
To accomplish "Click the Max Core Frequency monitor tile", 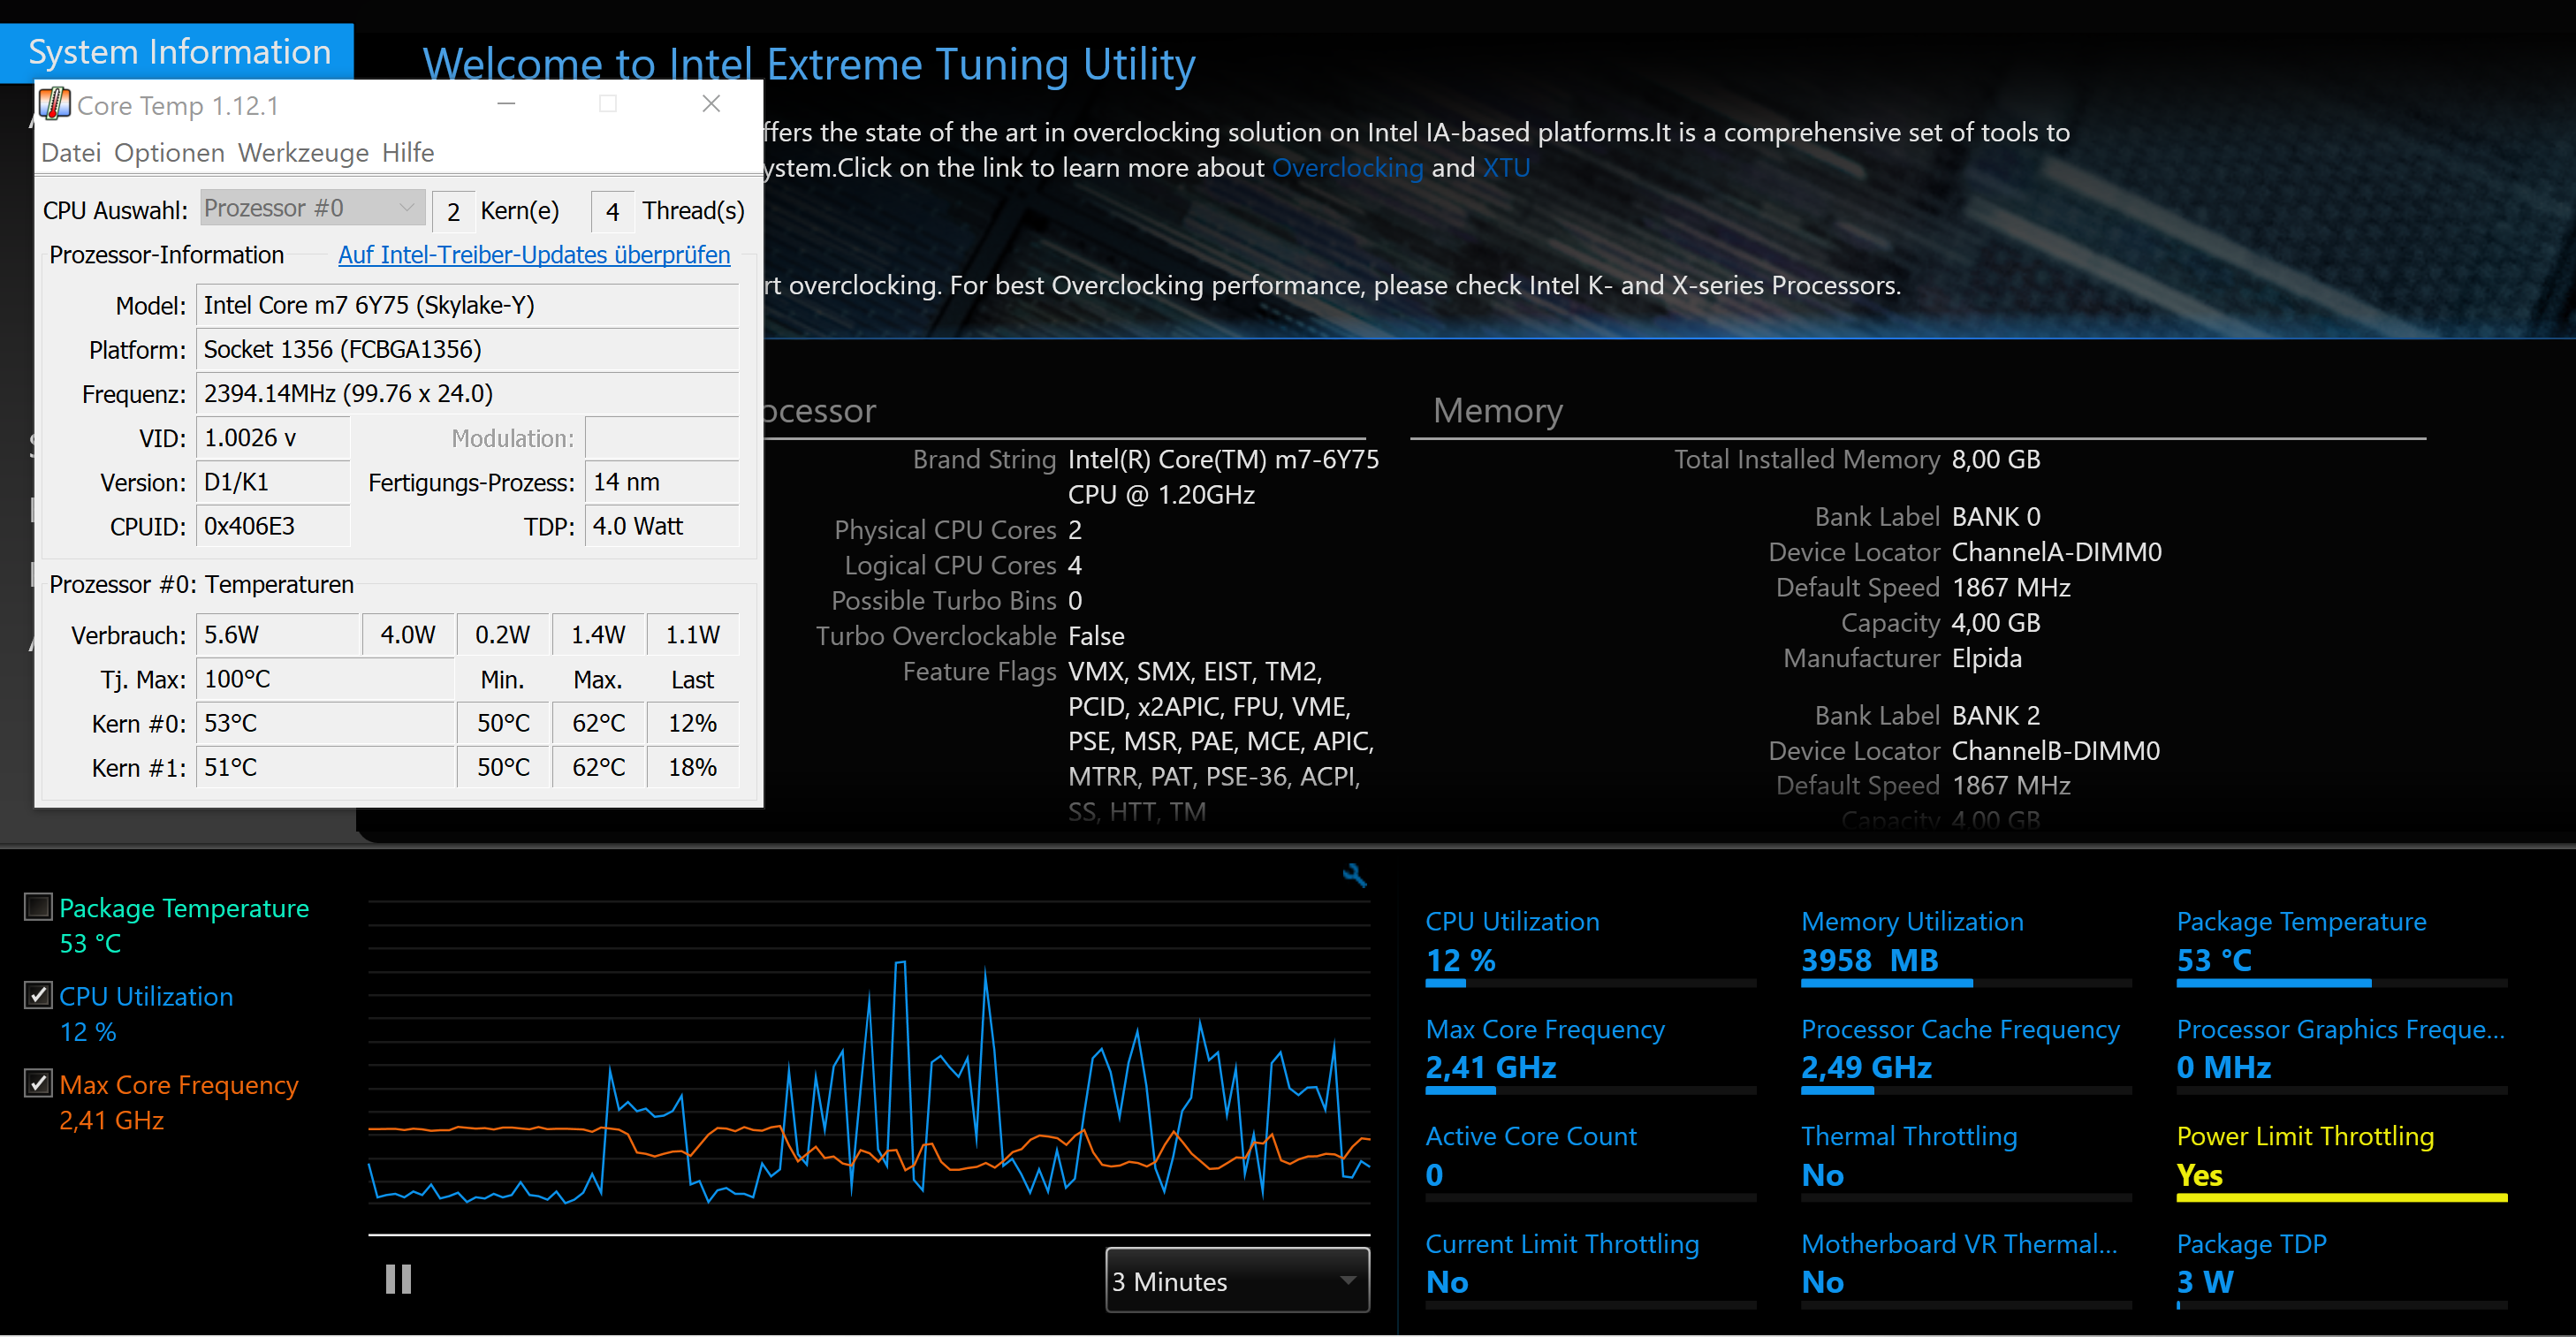I will 1590,1053.
